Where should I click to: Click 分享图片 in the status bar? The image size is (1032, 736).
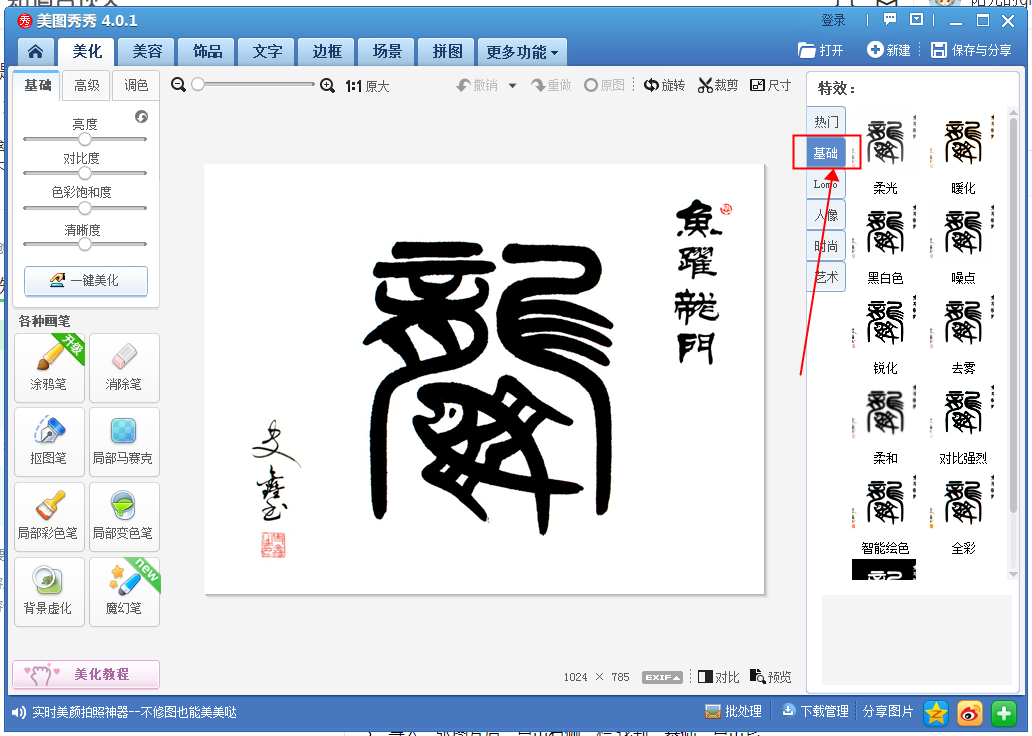pyautogui.click(x=888, y=712)
